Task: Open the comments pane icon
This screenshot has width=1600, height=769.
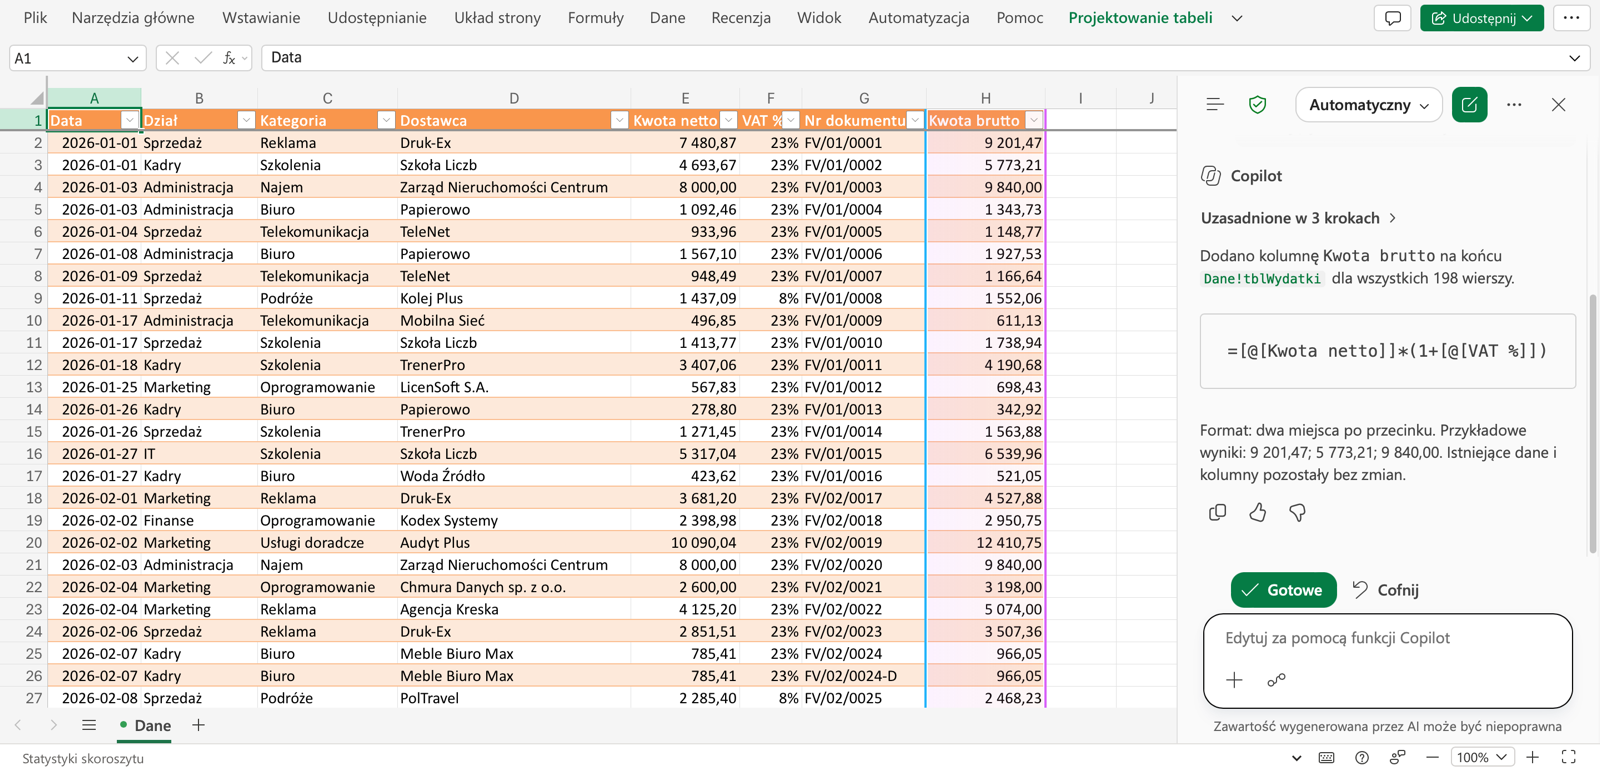Action: tap(1392, 18)
